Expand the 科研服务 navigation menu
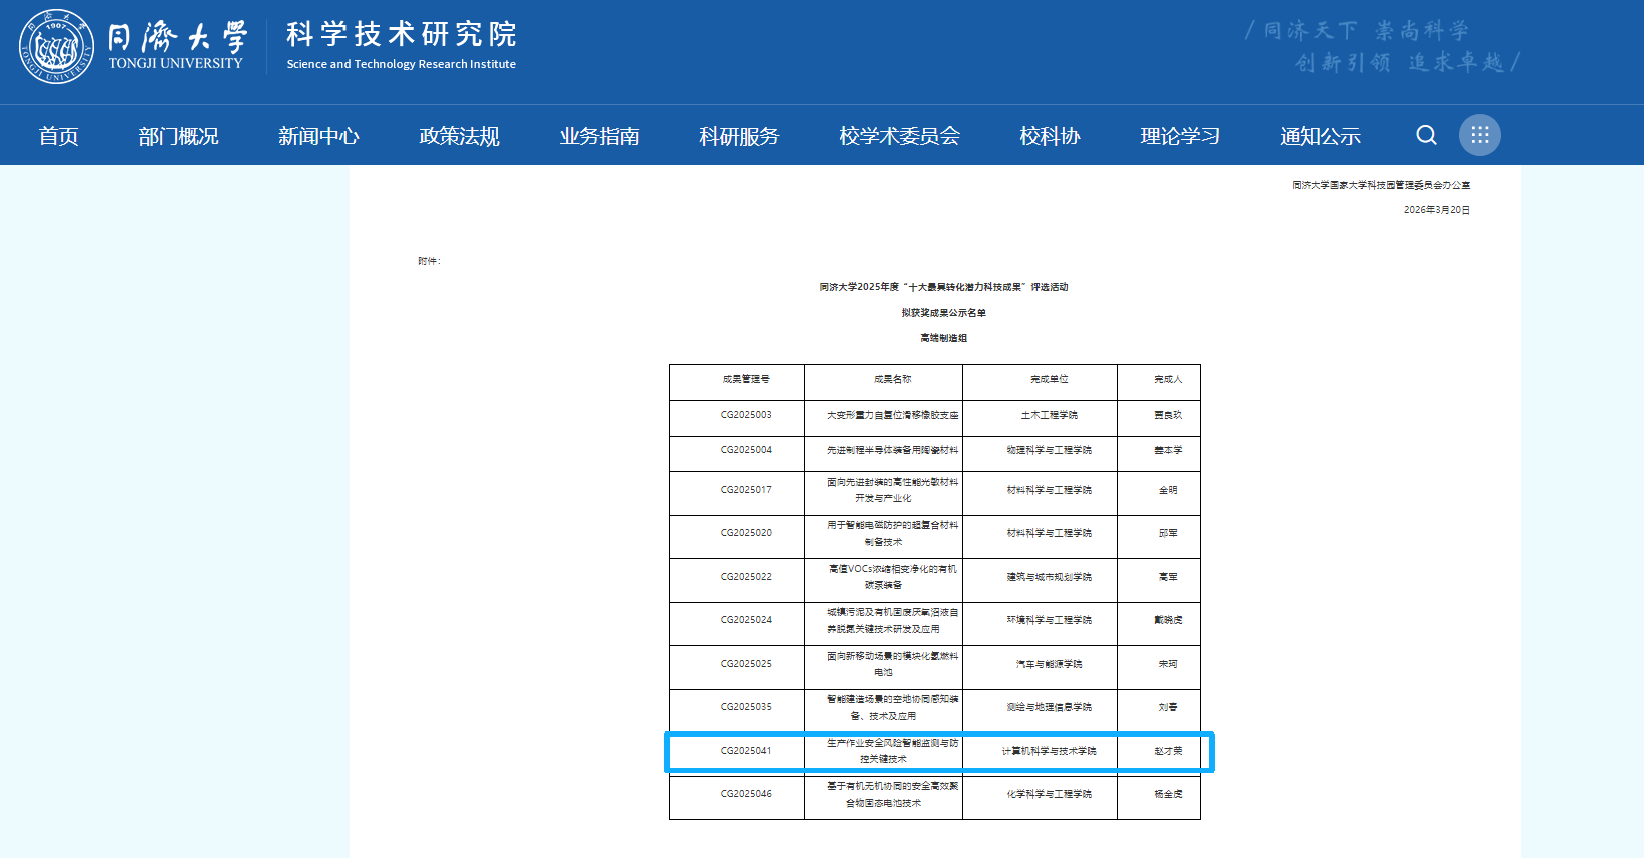The height and width of the screenshot is (858, 1644). click(x=739, y=136)
